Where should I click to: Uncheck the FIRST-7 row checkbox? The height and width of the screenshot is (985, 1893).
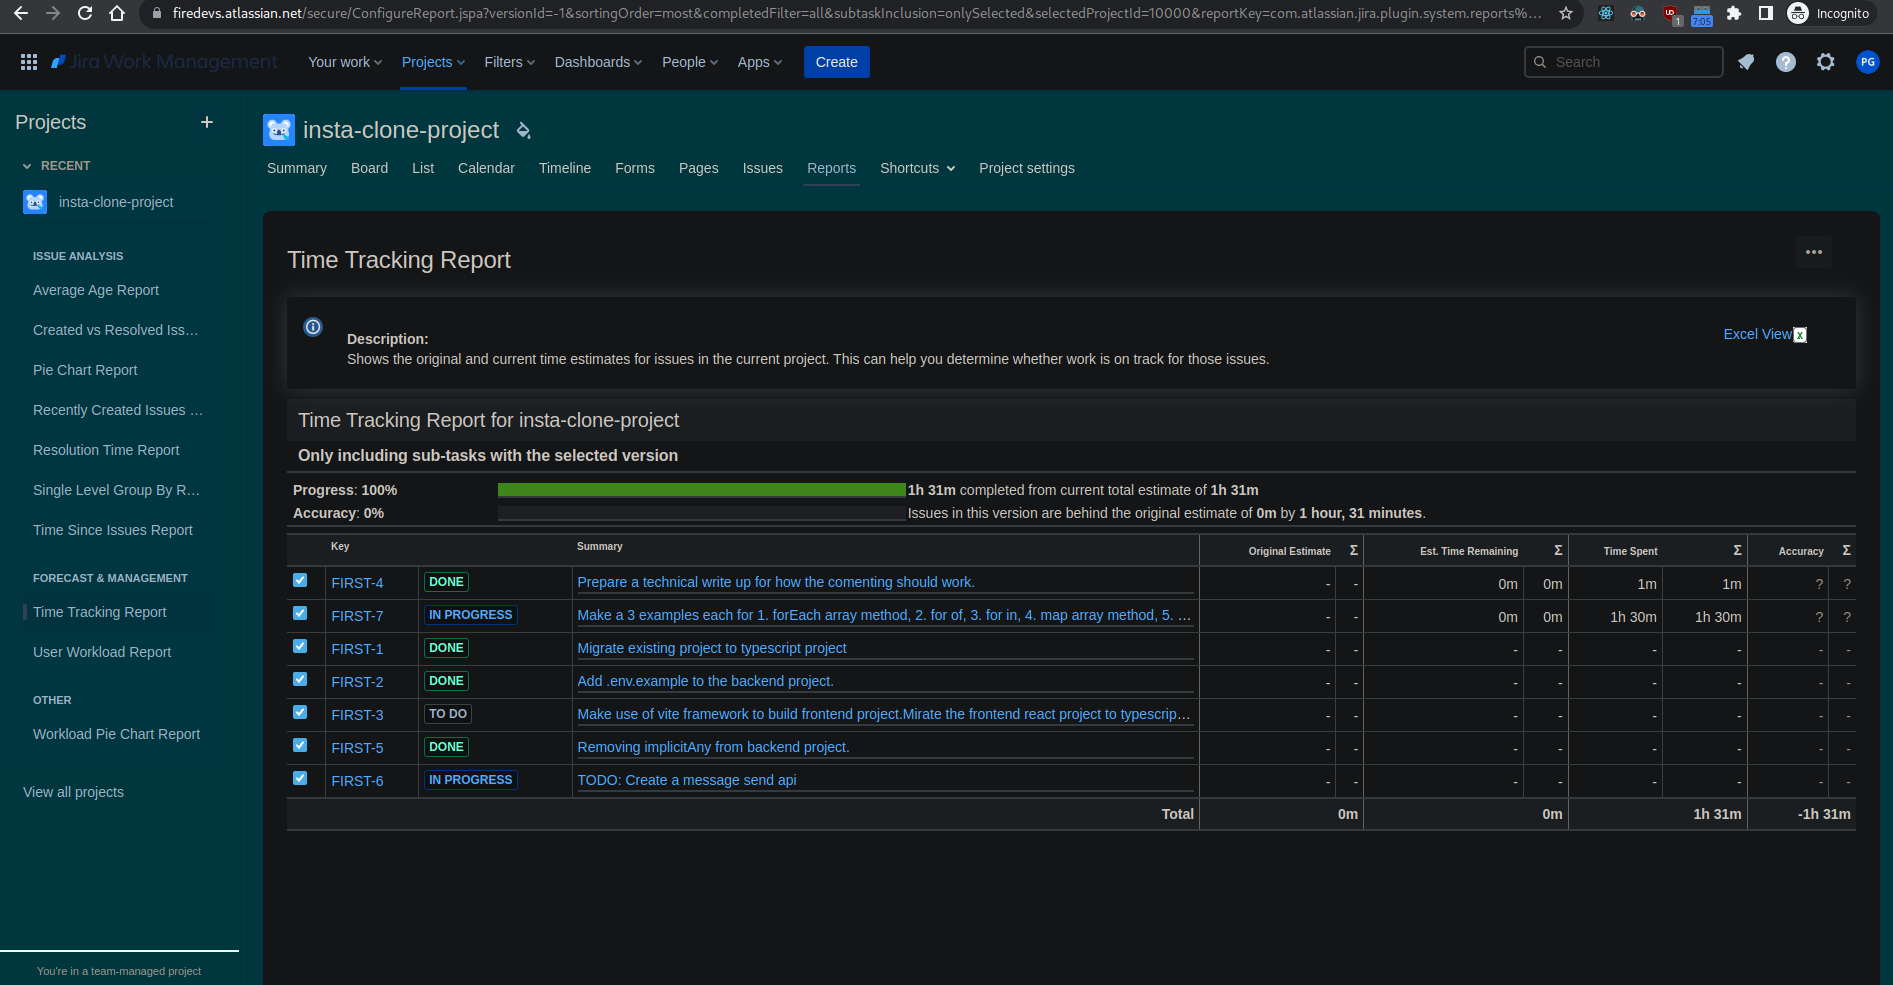[300, 613]
